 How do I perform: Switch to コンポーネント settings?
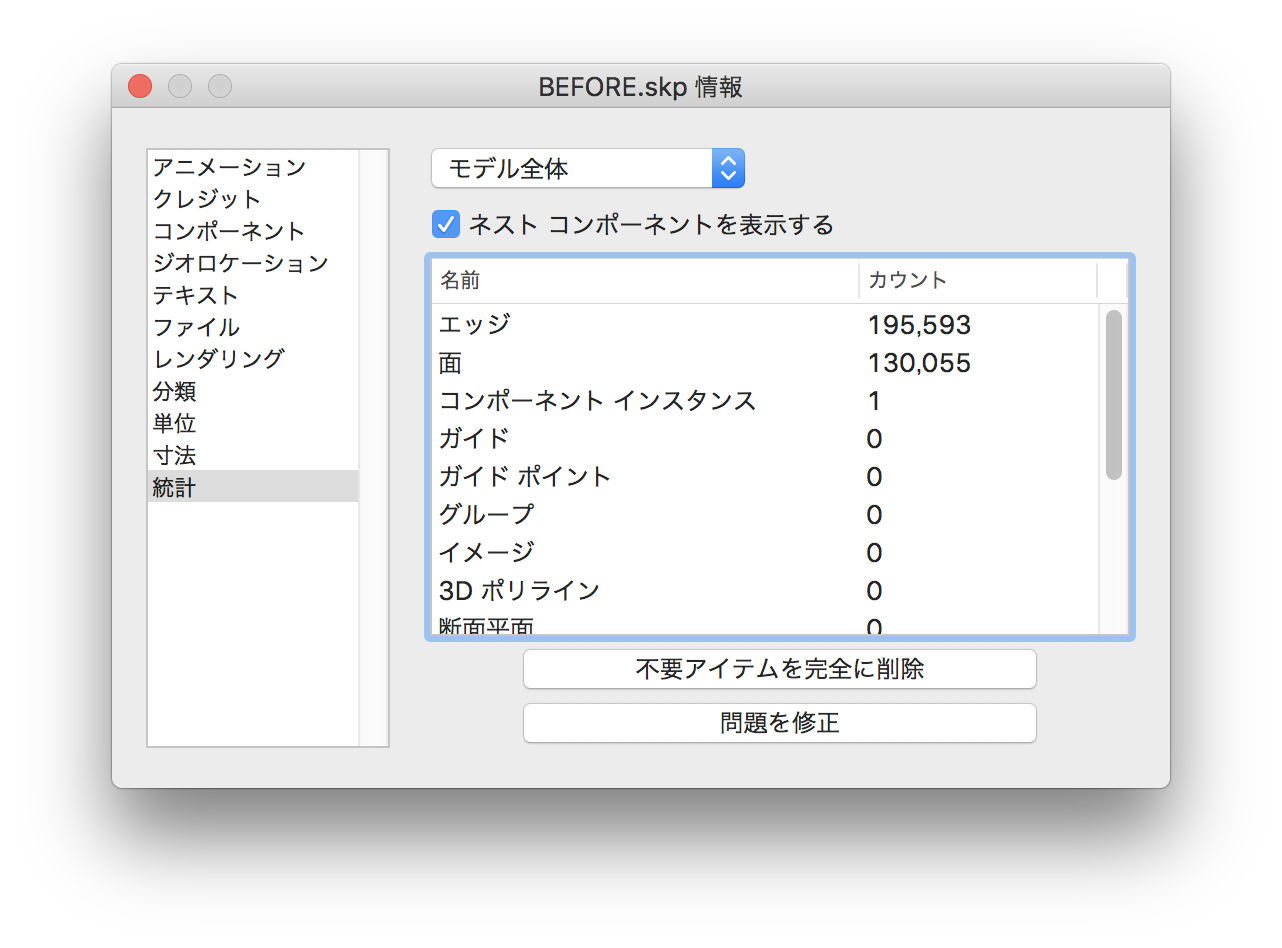click(229, 231)
